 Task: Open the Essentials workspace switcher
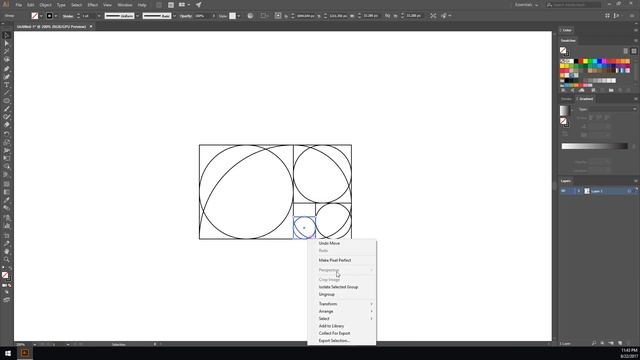click(x=526, y=5)
